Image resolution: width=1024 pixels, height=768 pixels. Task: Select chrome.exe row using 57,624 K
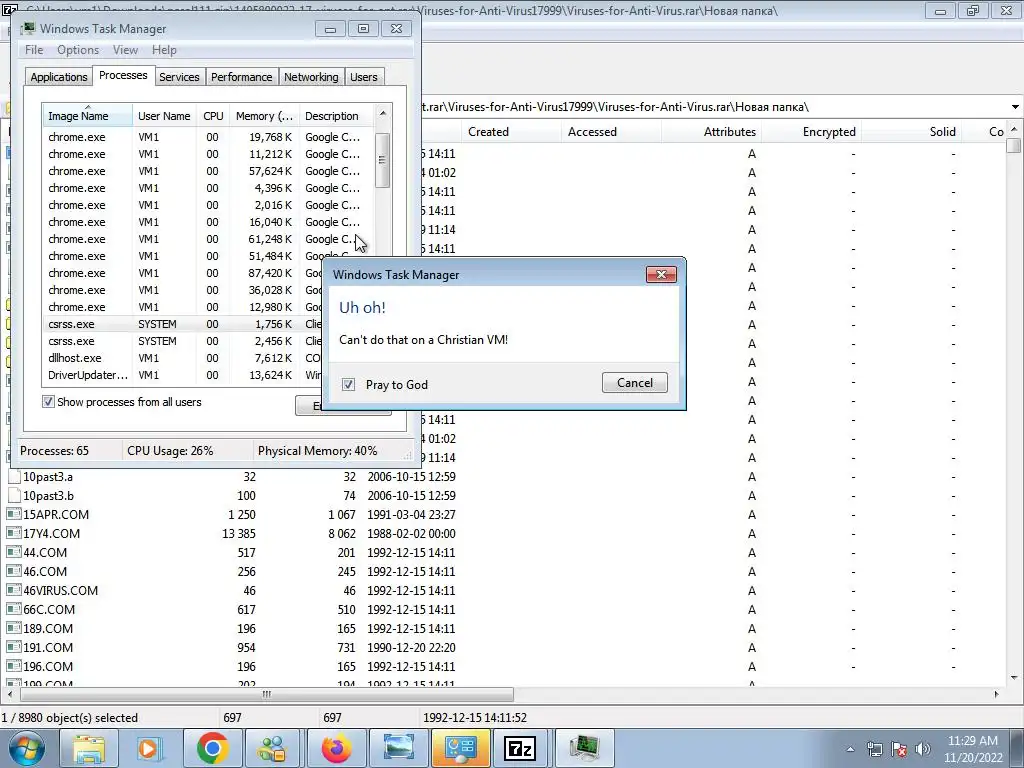click(209, 171)
